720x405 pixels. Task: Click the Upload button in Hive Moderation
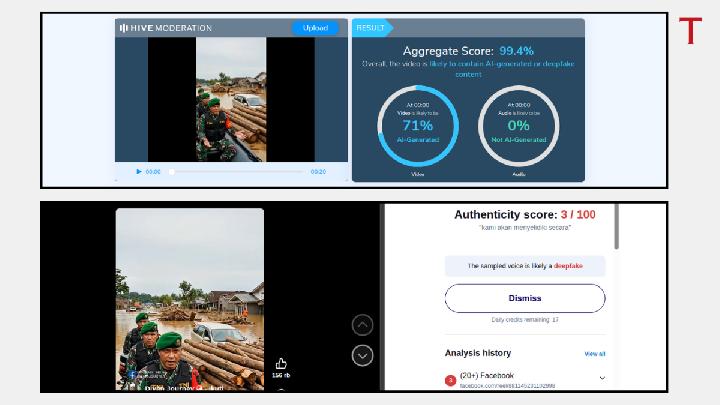(315, 28)
